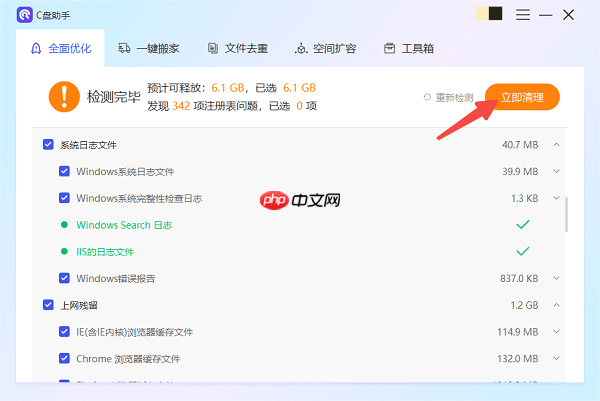Uncheck IE(含IE内核)浏览器缓存文件 checkbox

(64, 331)
